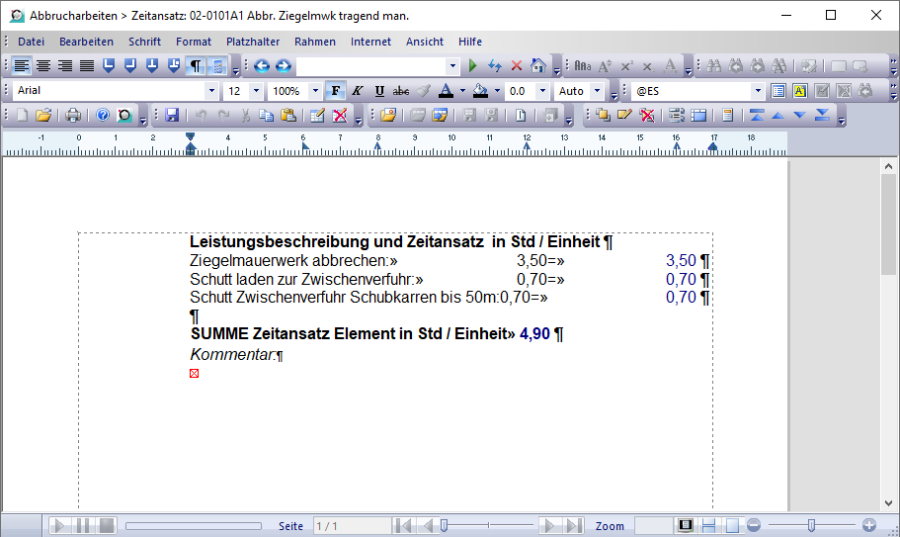Open the Format menu

193,42
